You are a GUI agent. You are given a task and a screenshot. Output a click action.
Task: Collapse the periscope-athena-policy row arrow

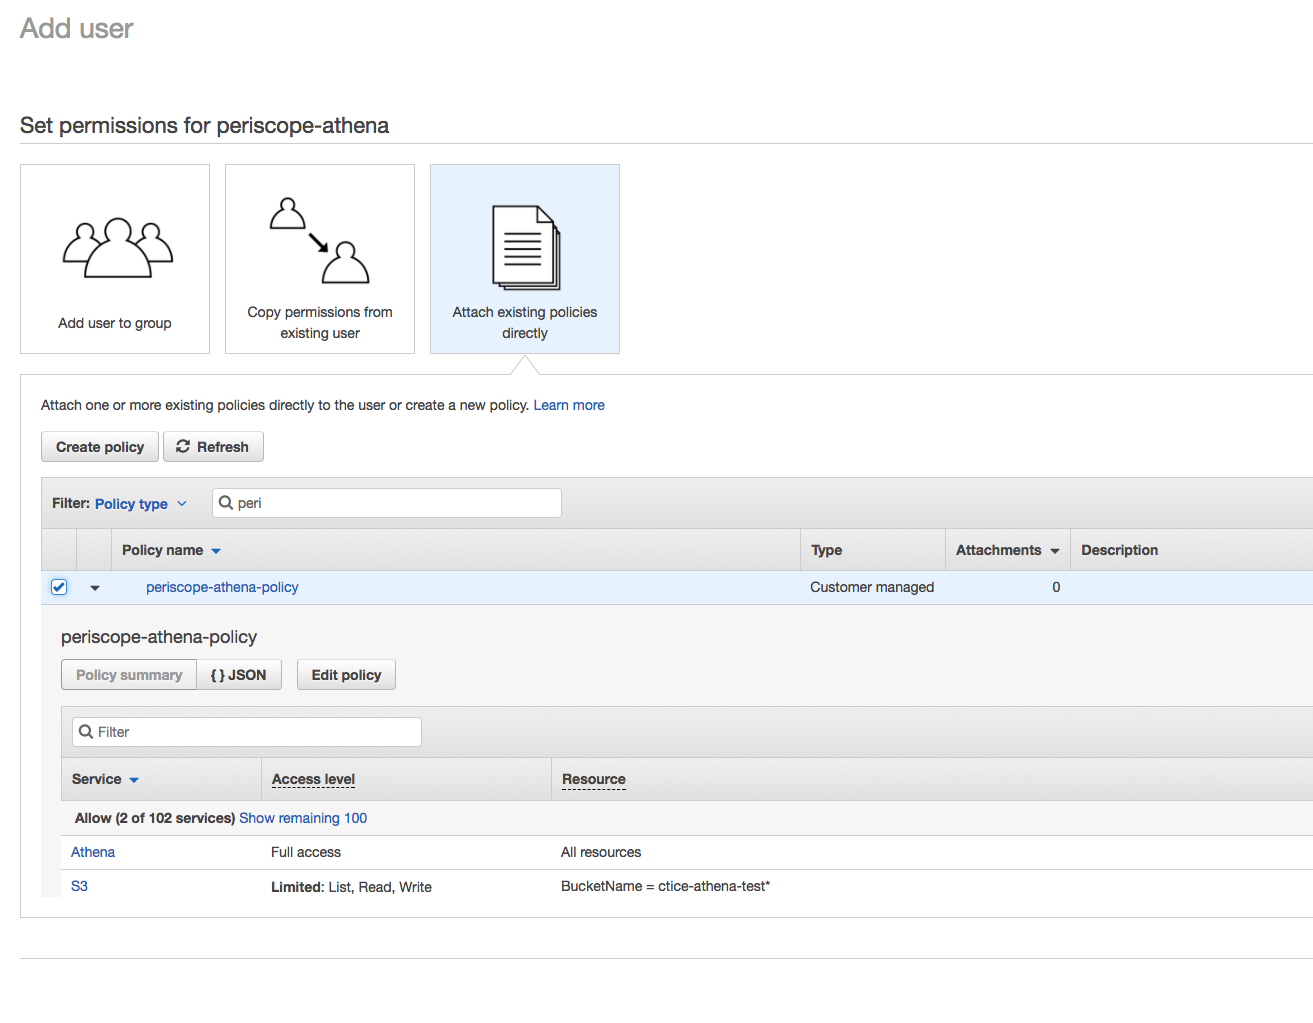pos(95,588)
